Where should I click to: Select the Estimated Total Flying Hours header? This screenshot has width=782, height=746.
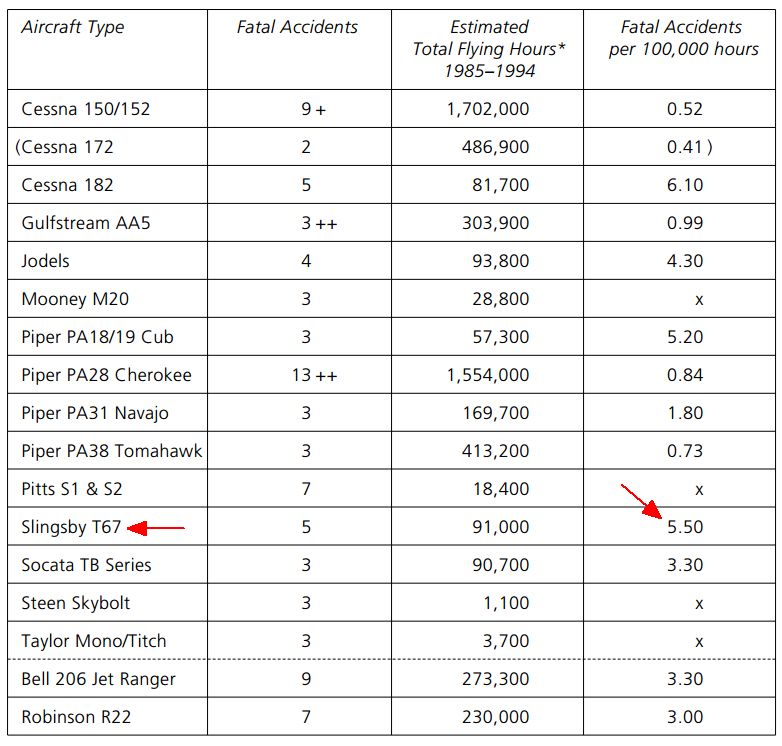[x=489, y=49]
